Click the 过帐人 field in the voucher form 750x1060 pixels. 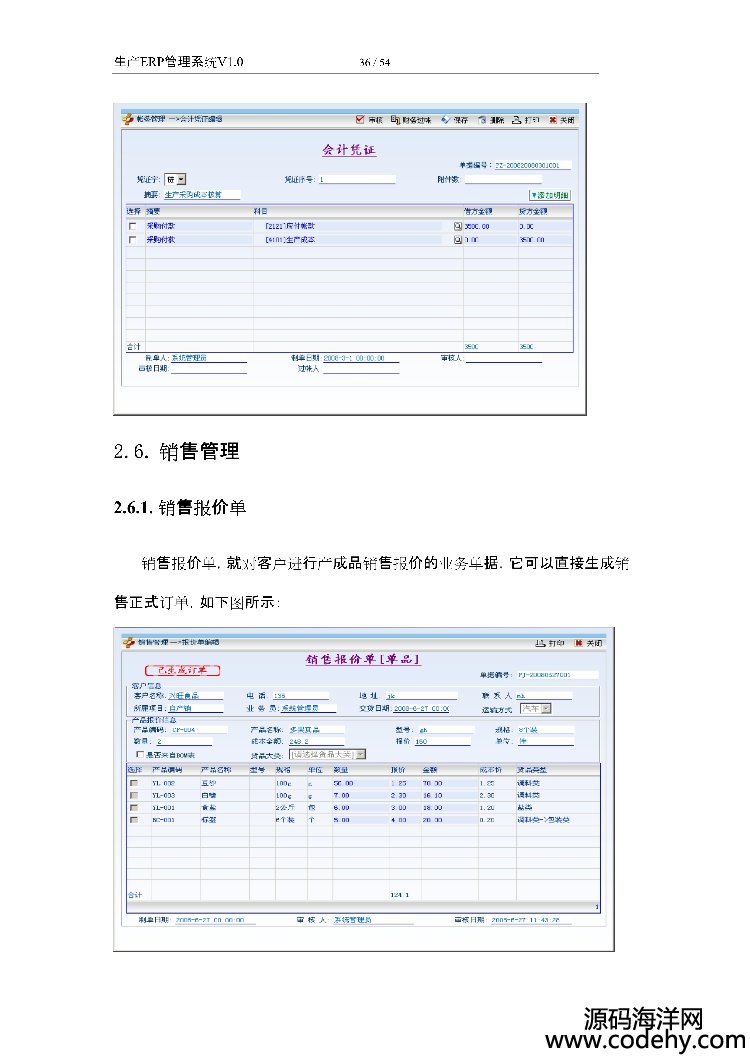pyautogui.click(x=360, y=369)
